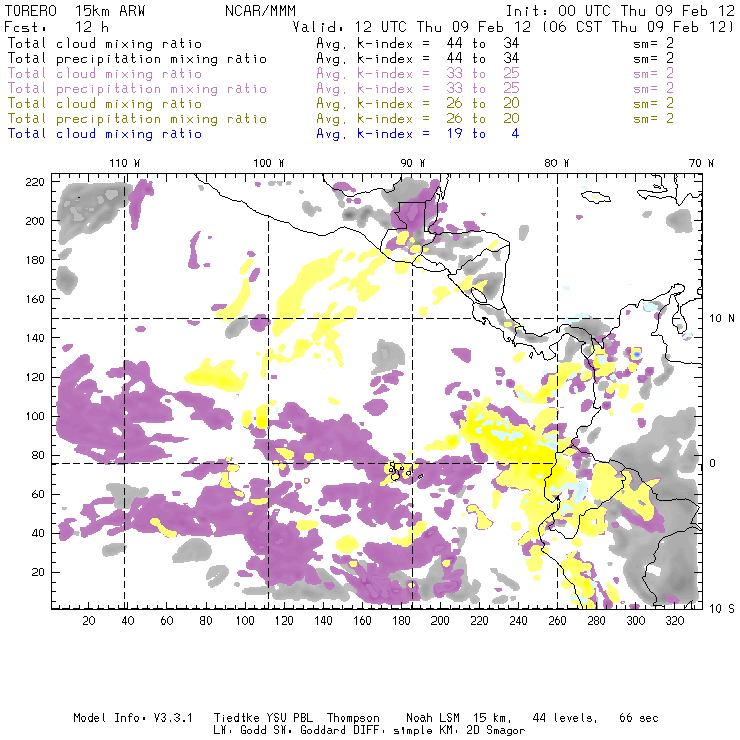740x740 pixels.
Task: Click the "100 W" longitude label
Action: [x=269, y=163]
